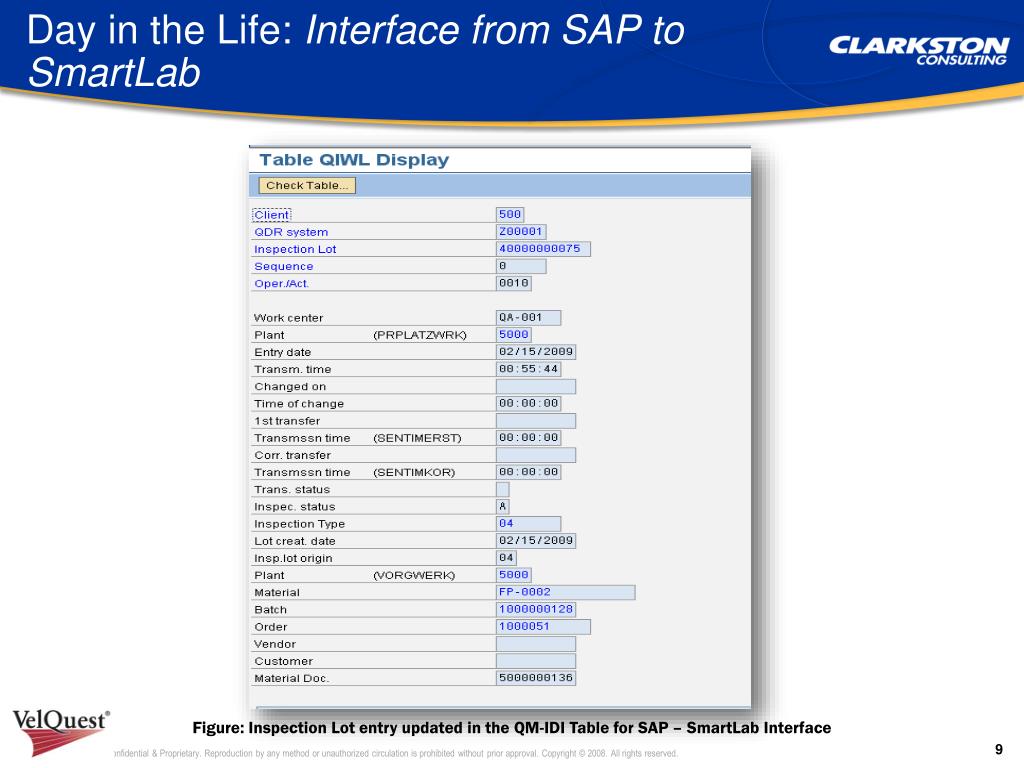Select the Inspec. status field A
The height and width of the screenshot is (768, 1024).
(x=503, y=506)
